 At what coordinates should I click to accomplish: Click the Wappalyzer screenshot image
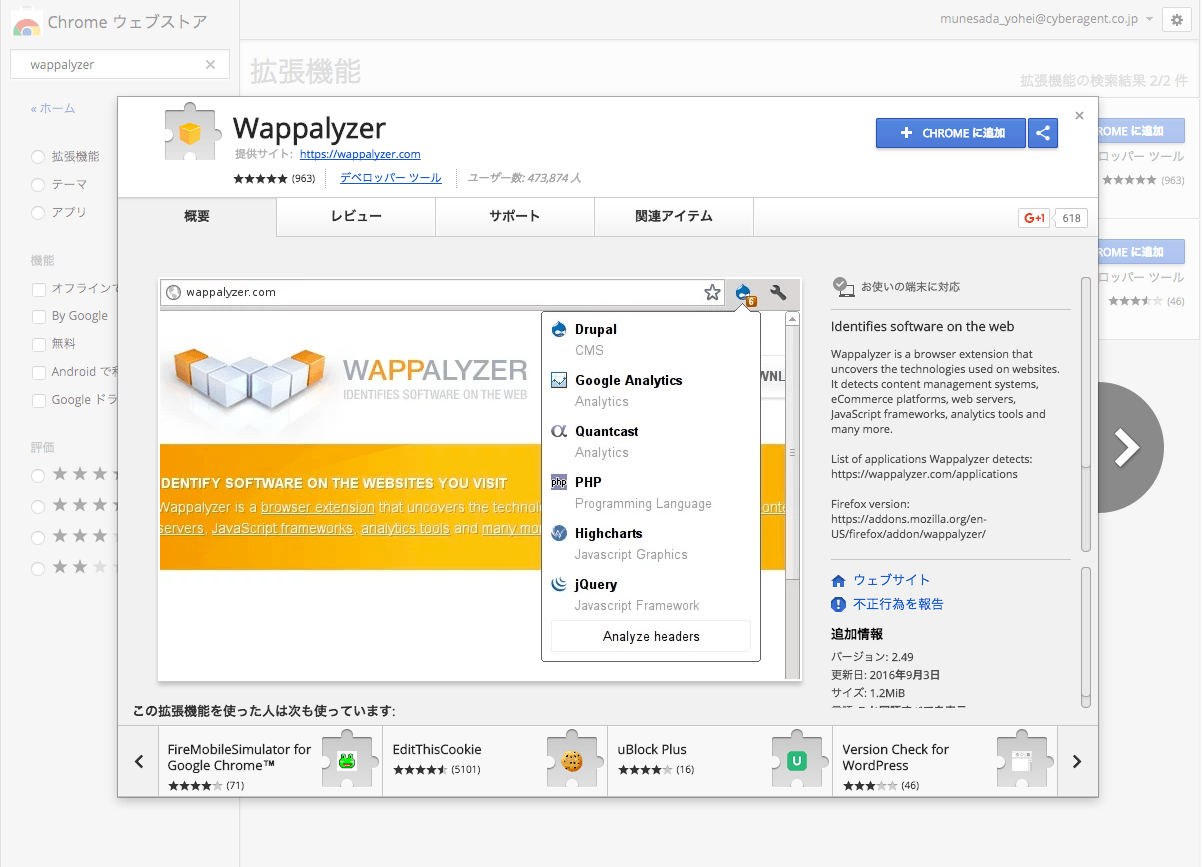tap(480, 480)
